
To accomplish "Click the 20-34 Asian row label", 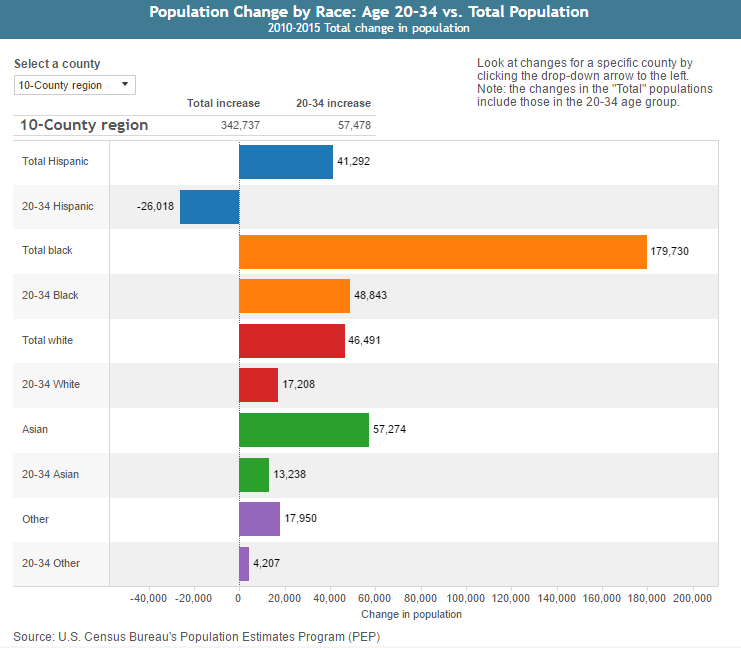I will pos(51,474).
